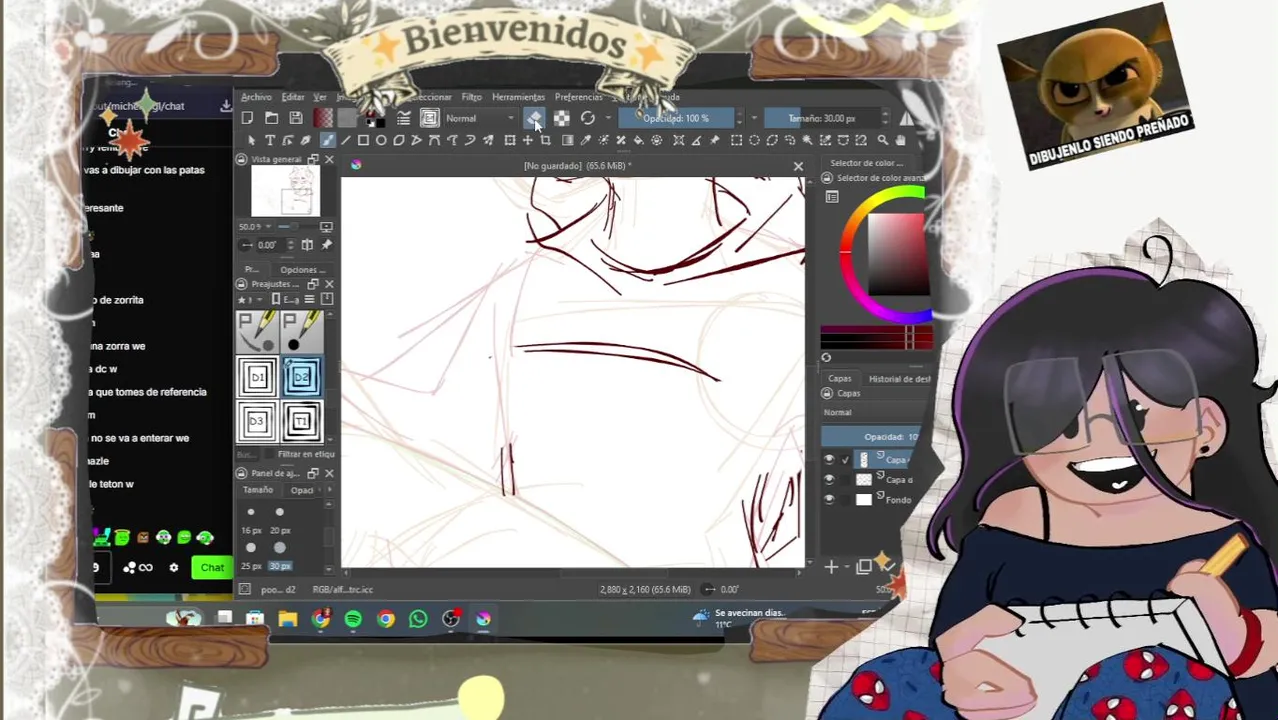Select the Transform tool
Image resolution: width=1278 pixels, height=720 pixels.
(510, 140)
